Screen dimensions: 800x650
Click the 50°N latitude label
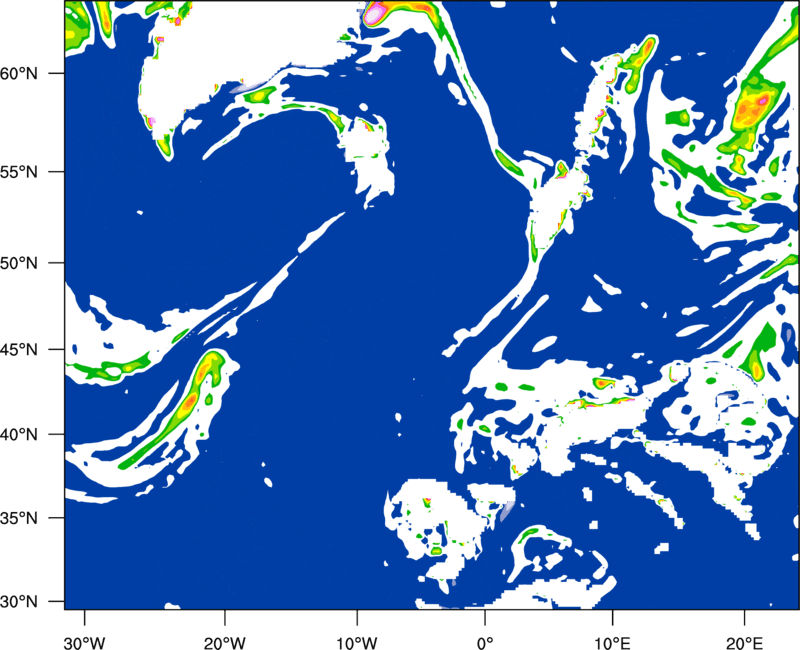pyautogui.click(x=19, y=263)
